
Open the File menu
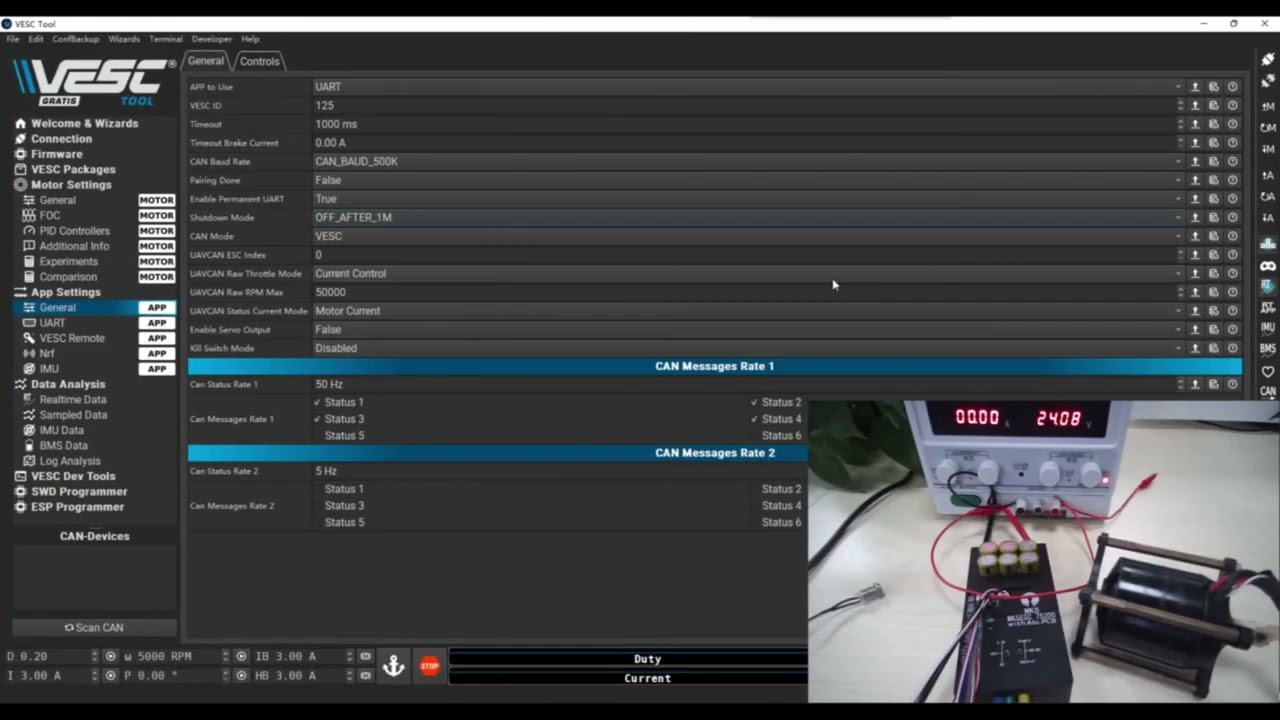click(13, 39)
